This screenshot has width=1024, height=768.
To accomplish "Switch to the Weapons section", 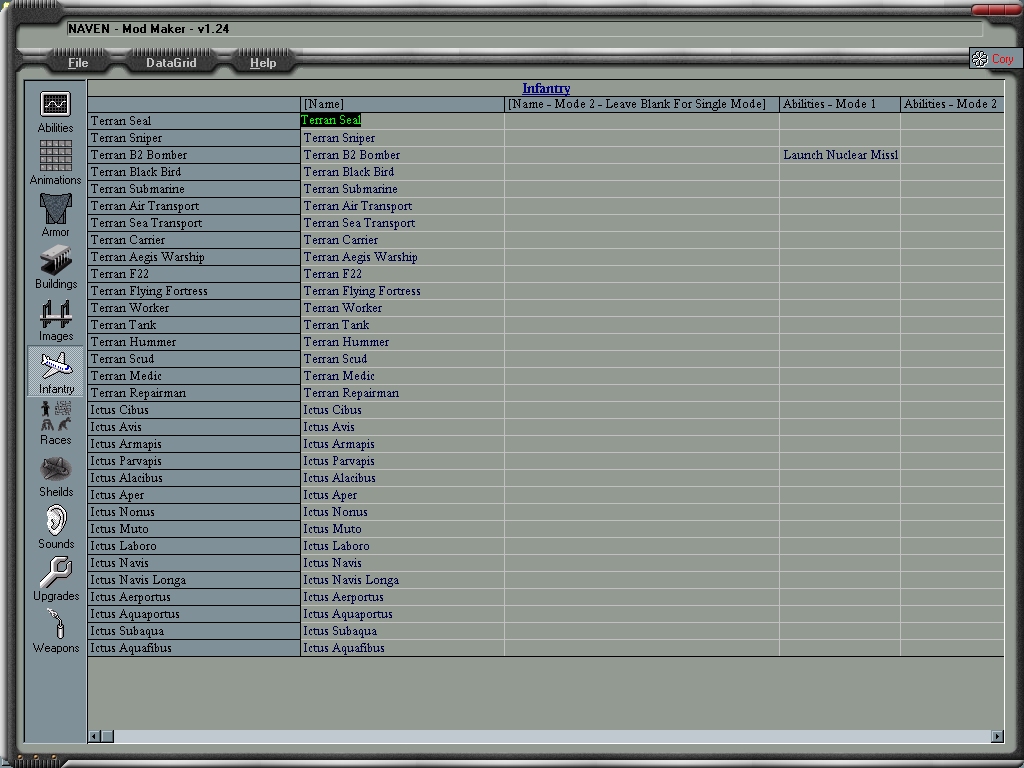I will (x=55, y=627).
